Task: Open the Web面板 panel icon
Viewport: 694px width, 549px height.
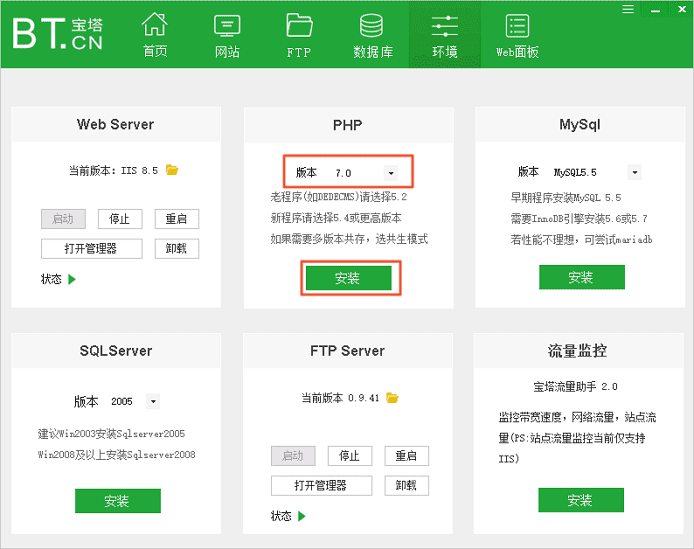Action: 517,25
